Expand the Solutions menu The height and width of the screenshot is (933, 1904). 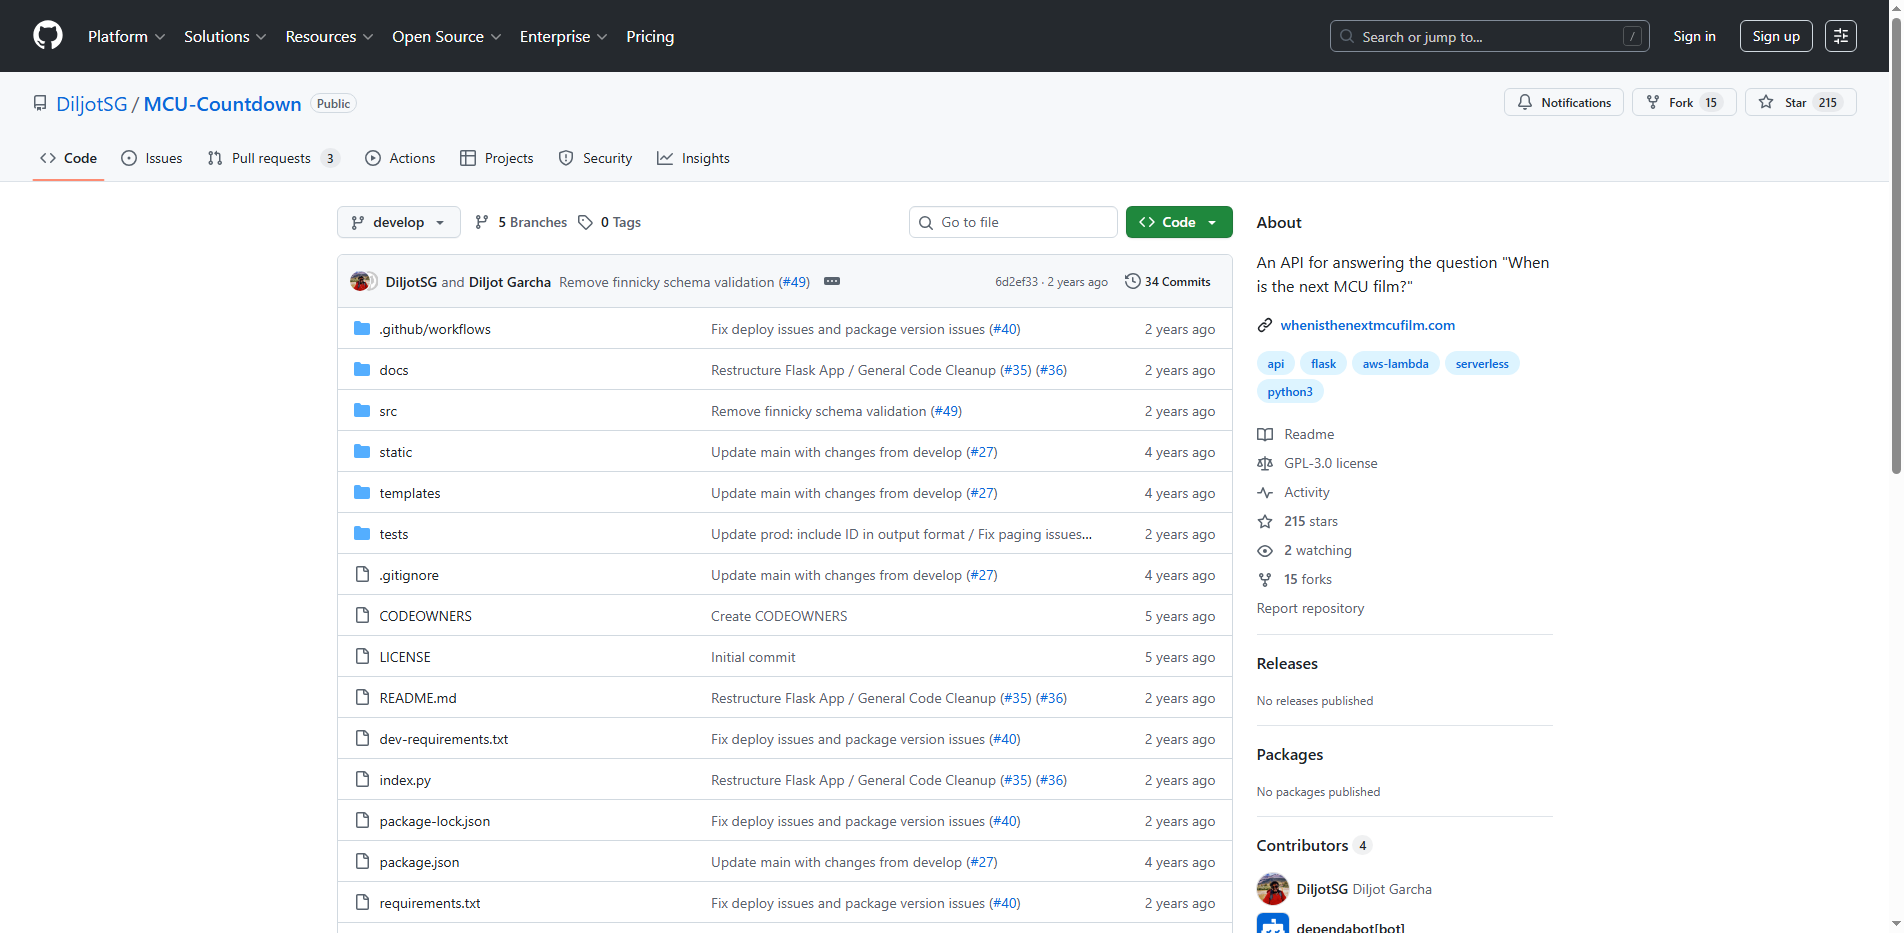tap(225, 36)
